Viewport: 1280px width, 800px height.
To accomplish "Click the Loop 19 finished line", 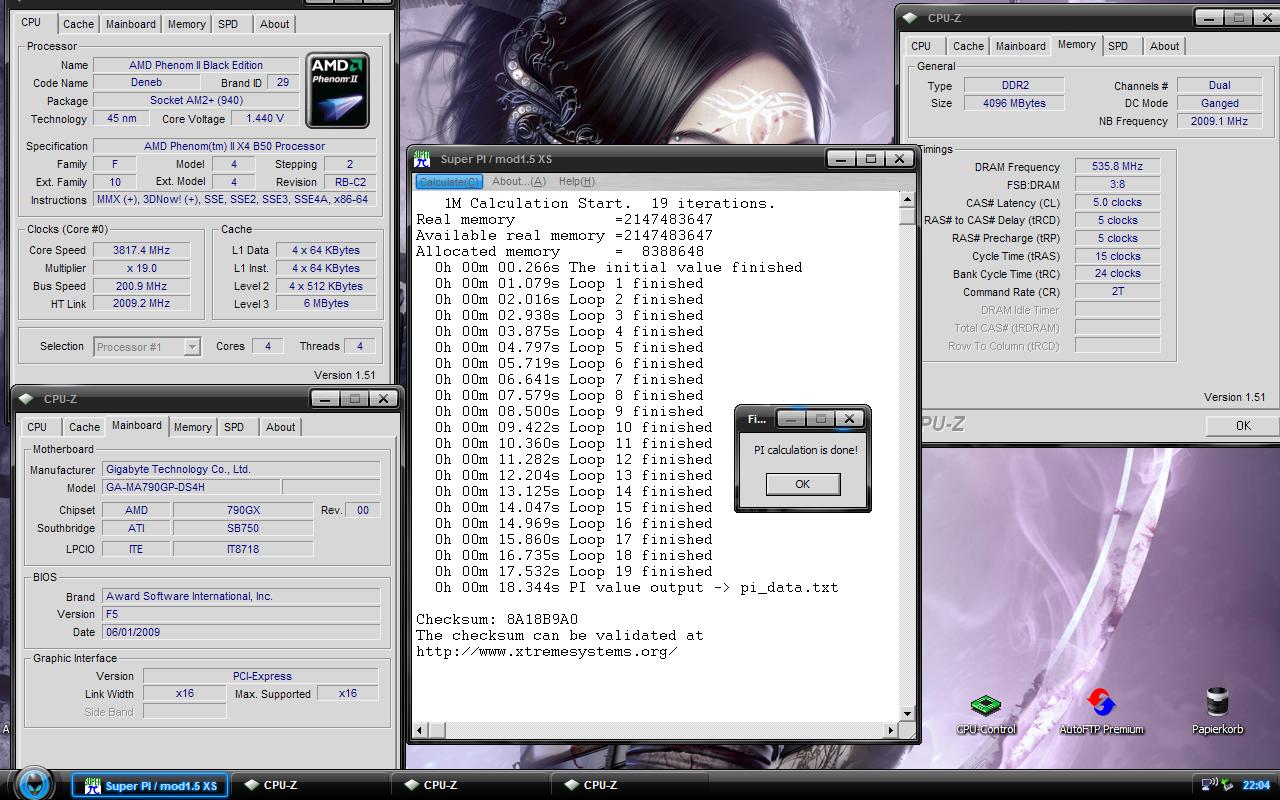I will pos(574,571).
